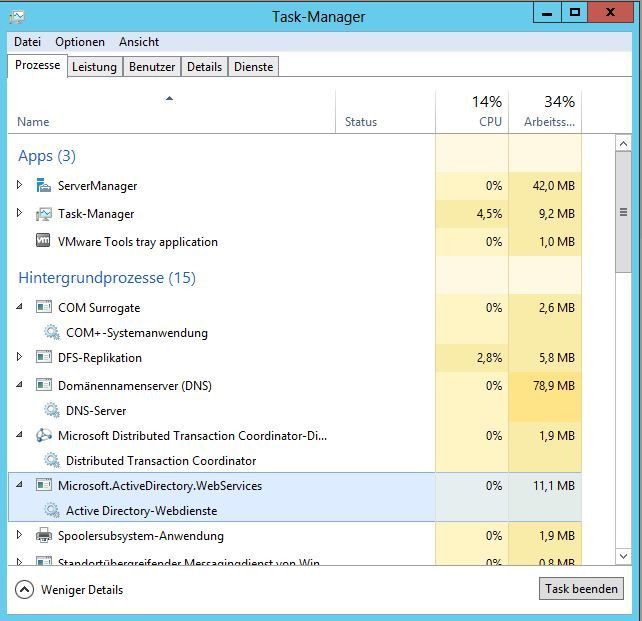Select the Spoolersubsystem-Anwendung row name
Viewport: 642px width, 621px height.
[x=141, y=536]
